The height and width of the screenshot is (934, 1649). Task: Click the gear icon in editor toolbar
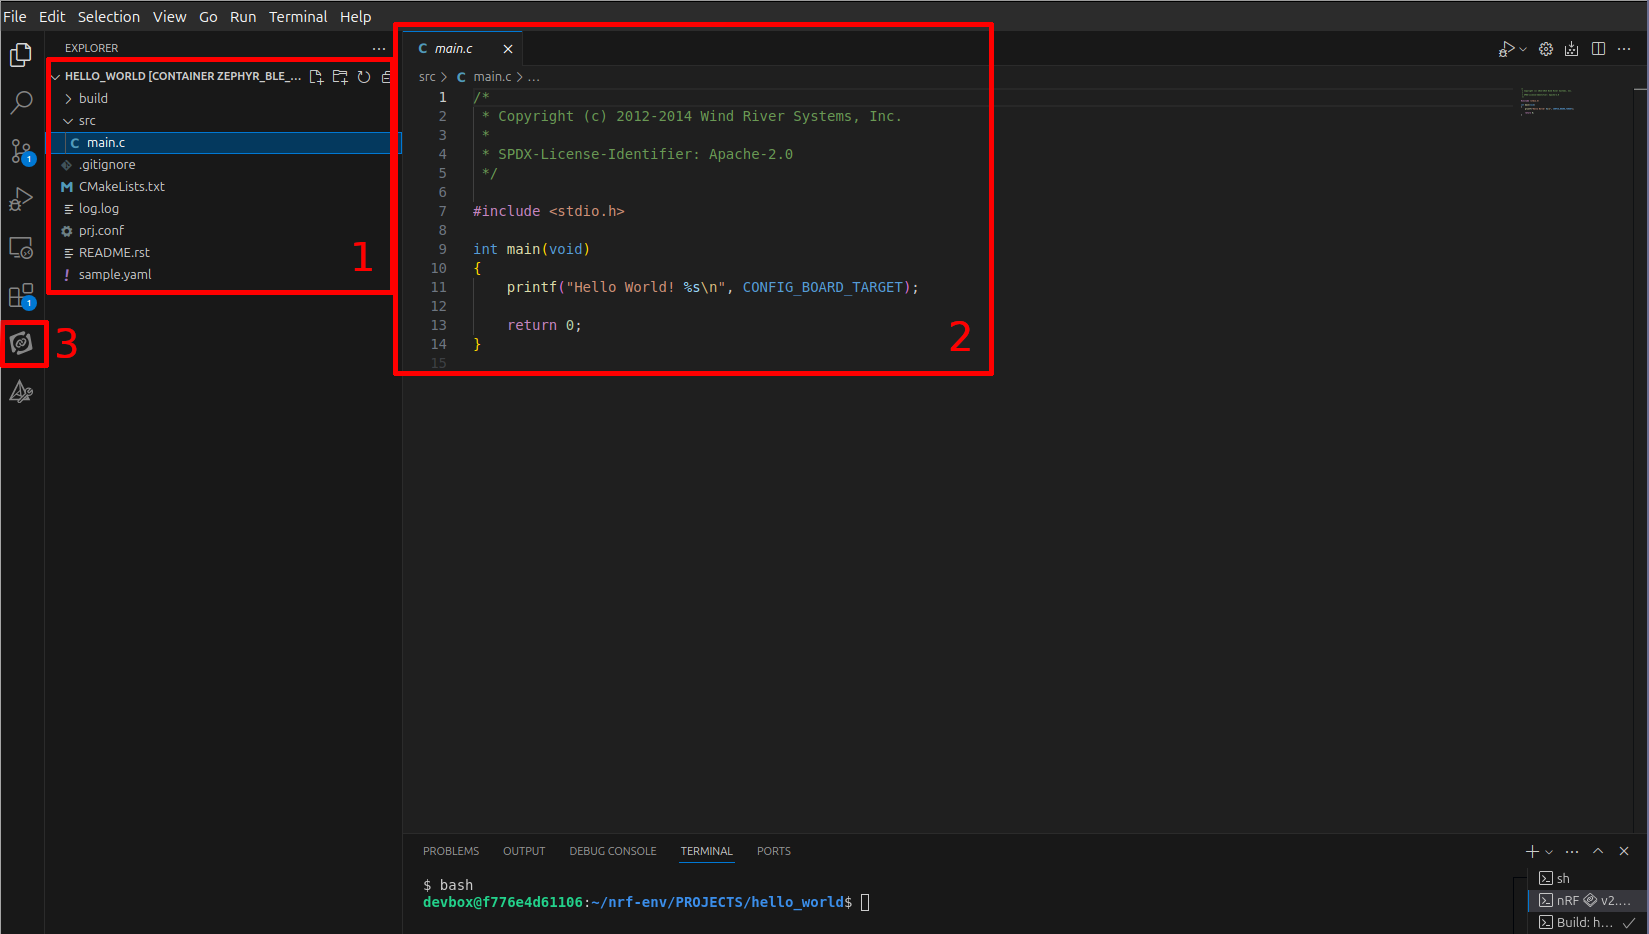(1546, 49)
